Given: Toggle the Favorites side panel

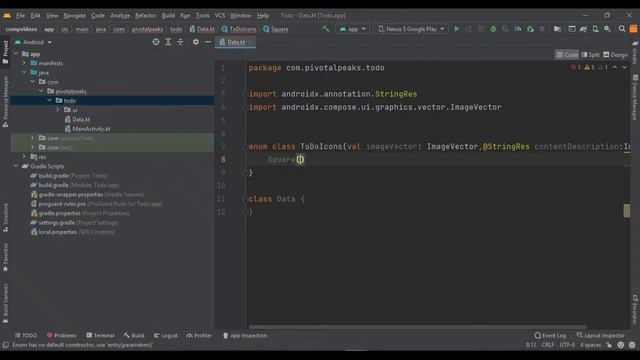Looking at the screenshot, I should 5,258.
